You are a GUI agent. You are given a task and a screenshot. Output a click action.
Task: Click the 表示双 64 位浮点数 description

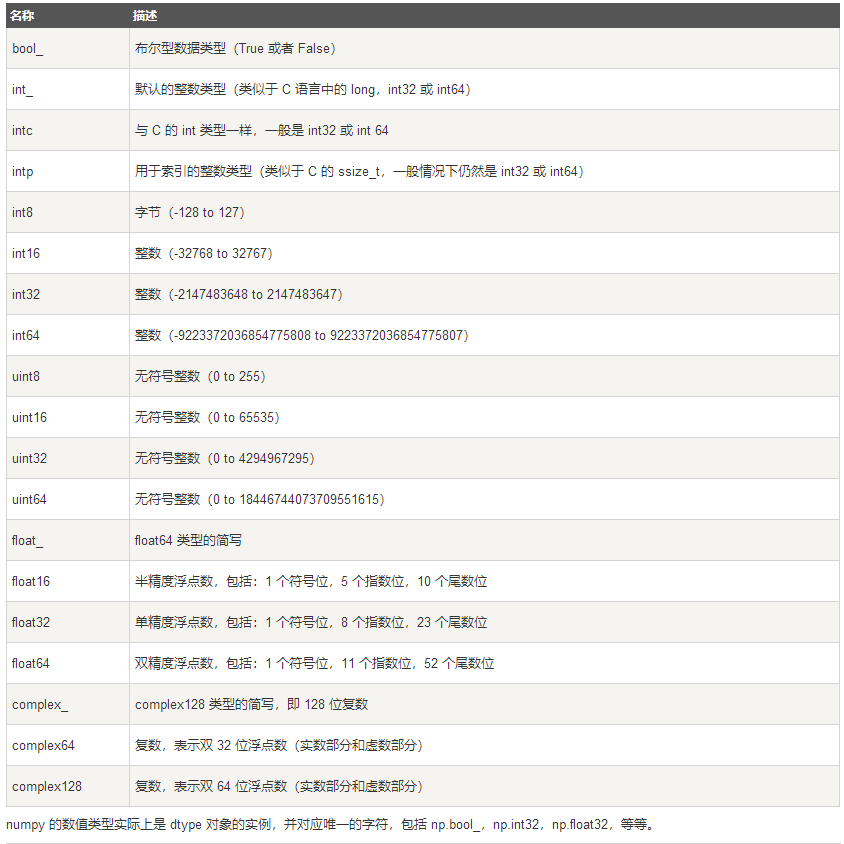tap(279, 786)
